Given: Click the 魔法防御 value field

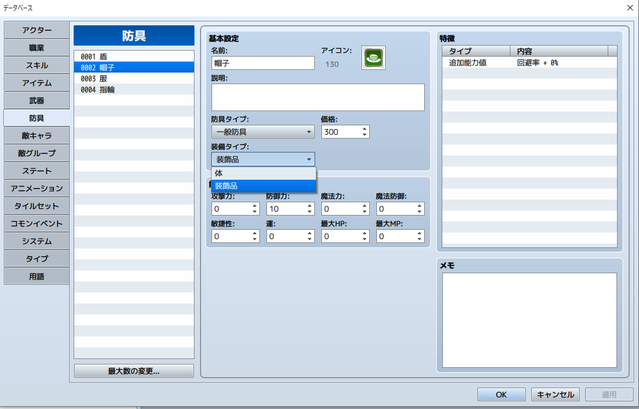Looking at the screenshot, I should coord(396,209).
